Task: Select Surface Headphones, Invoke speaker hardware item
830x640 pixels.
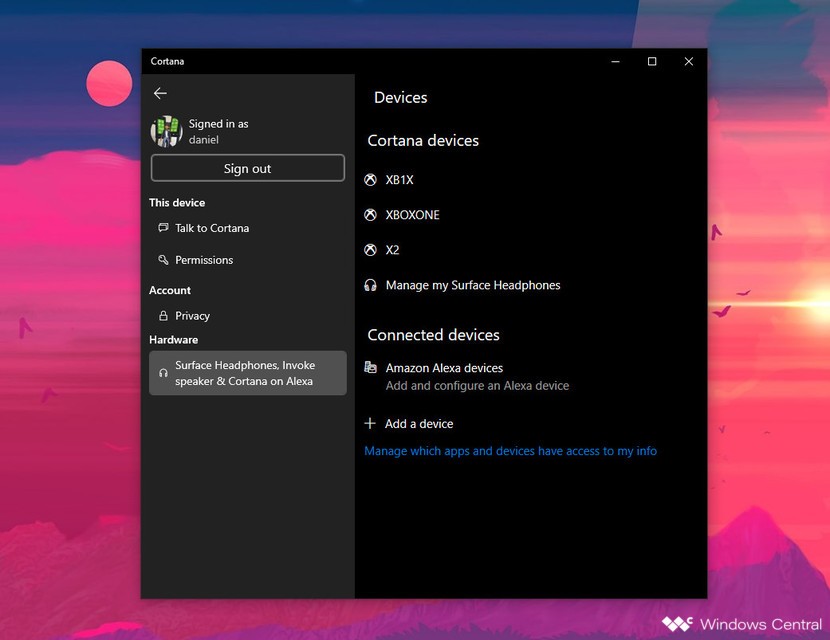Action: [247, 373]
